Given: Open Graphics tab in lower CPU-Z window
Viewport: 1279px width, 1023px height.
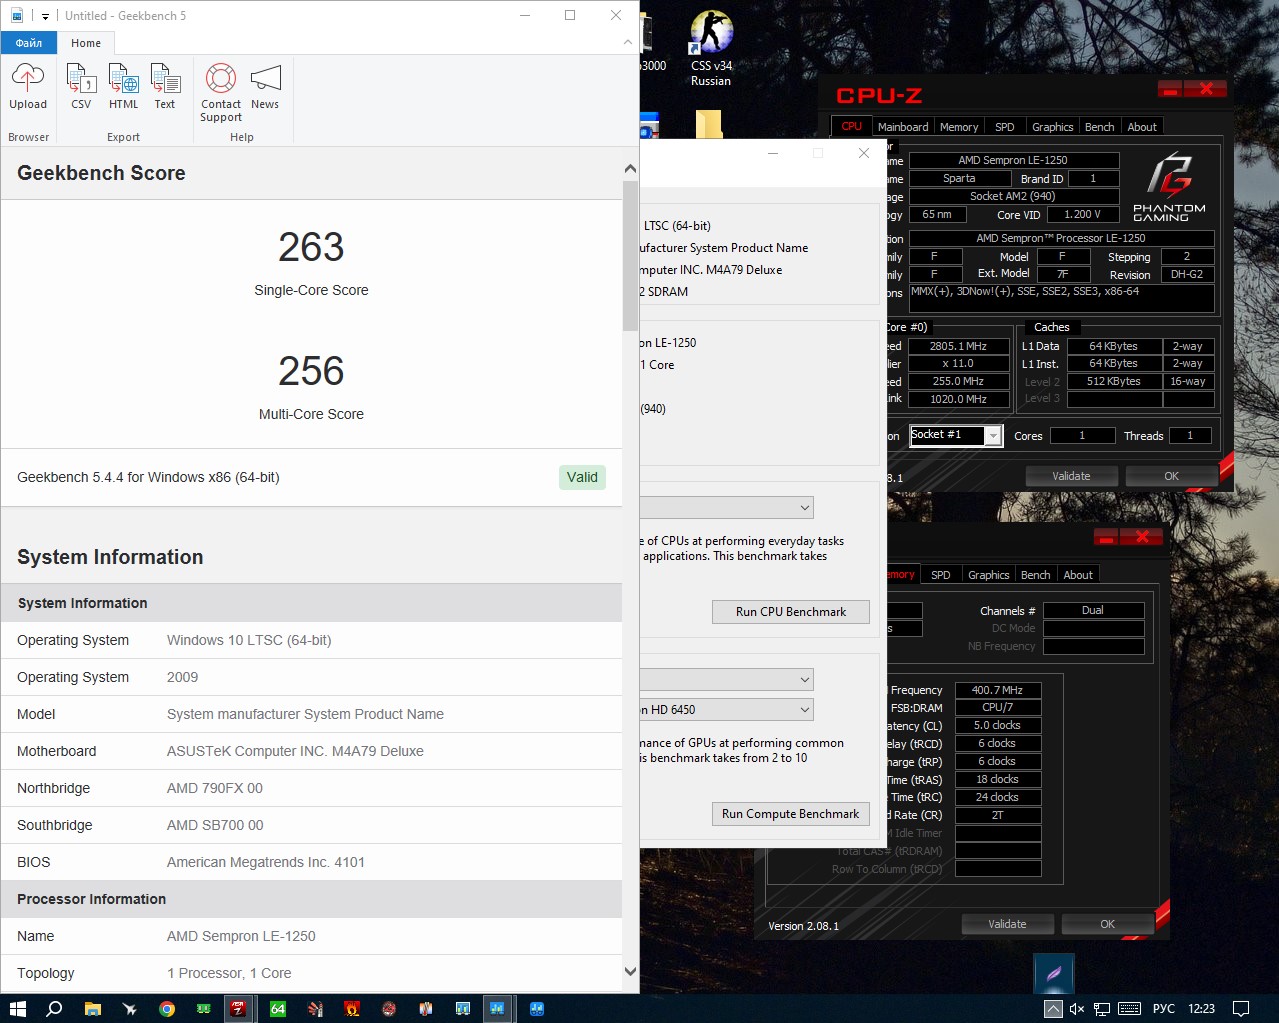Looking at the screenshot, I should pyautogui.click(x=989, y=575).
